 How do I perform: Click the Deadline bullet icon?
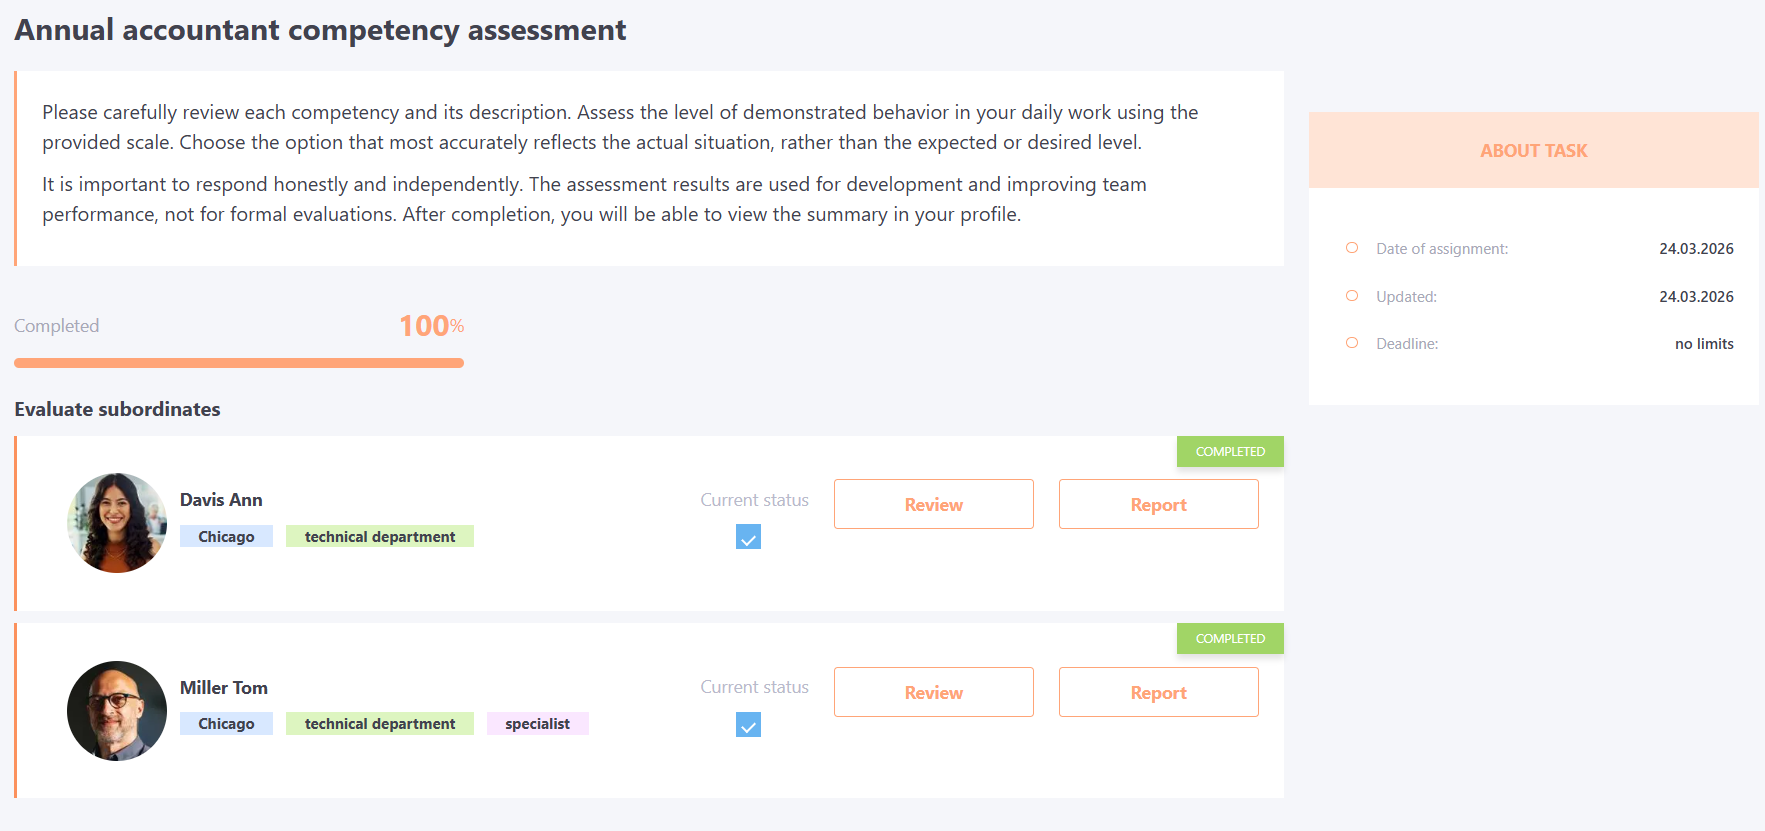tap(1352, 343)
